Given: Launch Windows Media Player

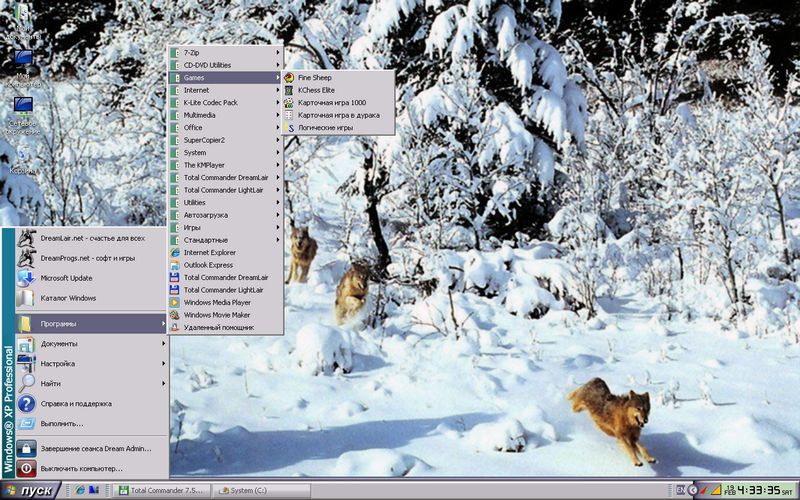Looking at the screenshot, I should [x=217, y=302].
